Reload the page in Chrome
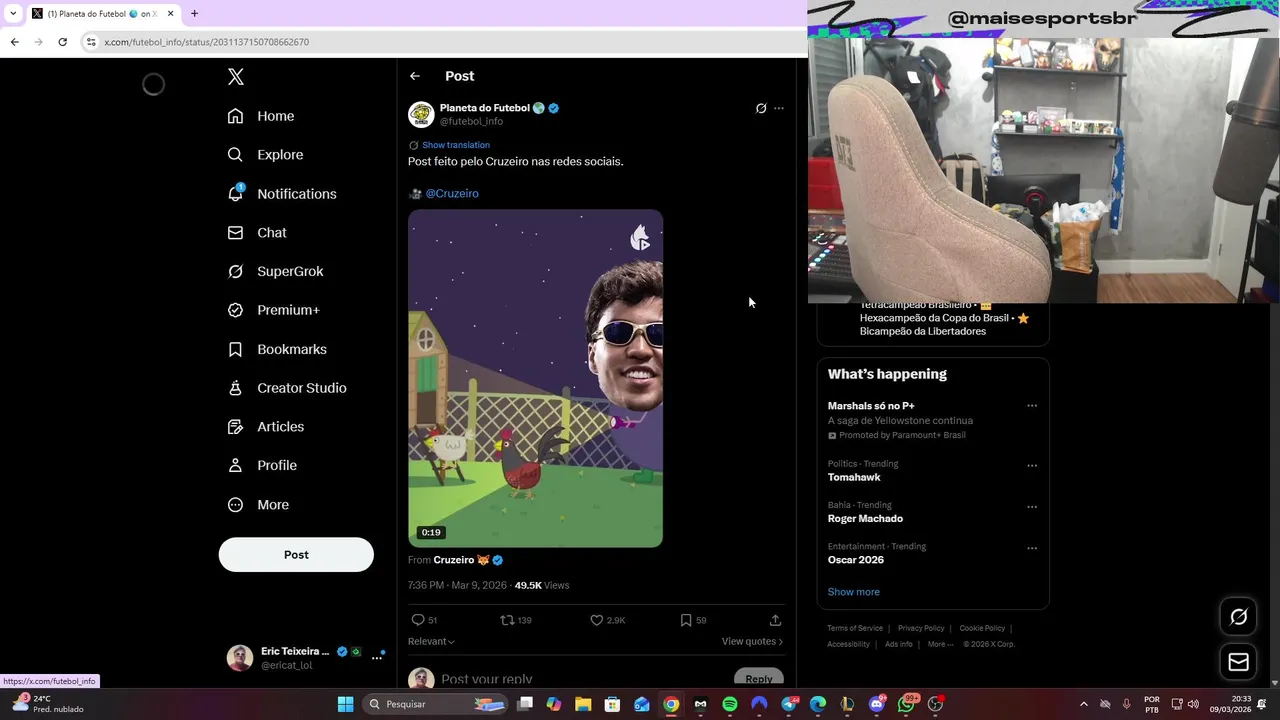This screenshot has height=720, width=1280. pyautogui.click(x=62, y=42)
